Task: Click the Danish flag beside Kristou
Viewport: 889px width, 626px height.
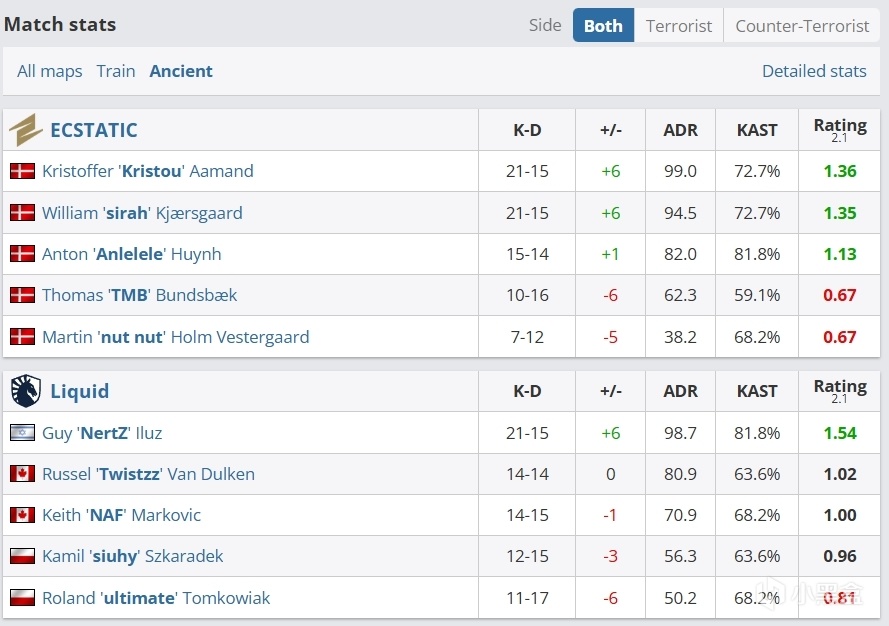Action: tap(22, 171)
